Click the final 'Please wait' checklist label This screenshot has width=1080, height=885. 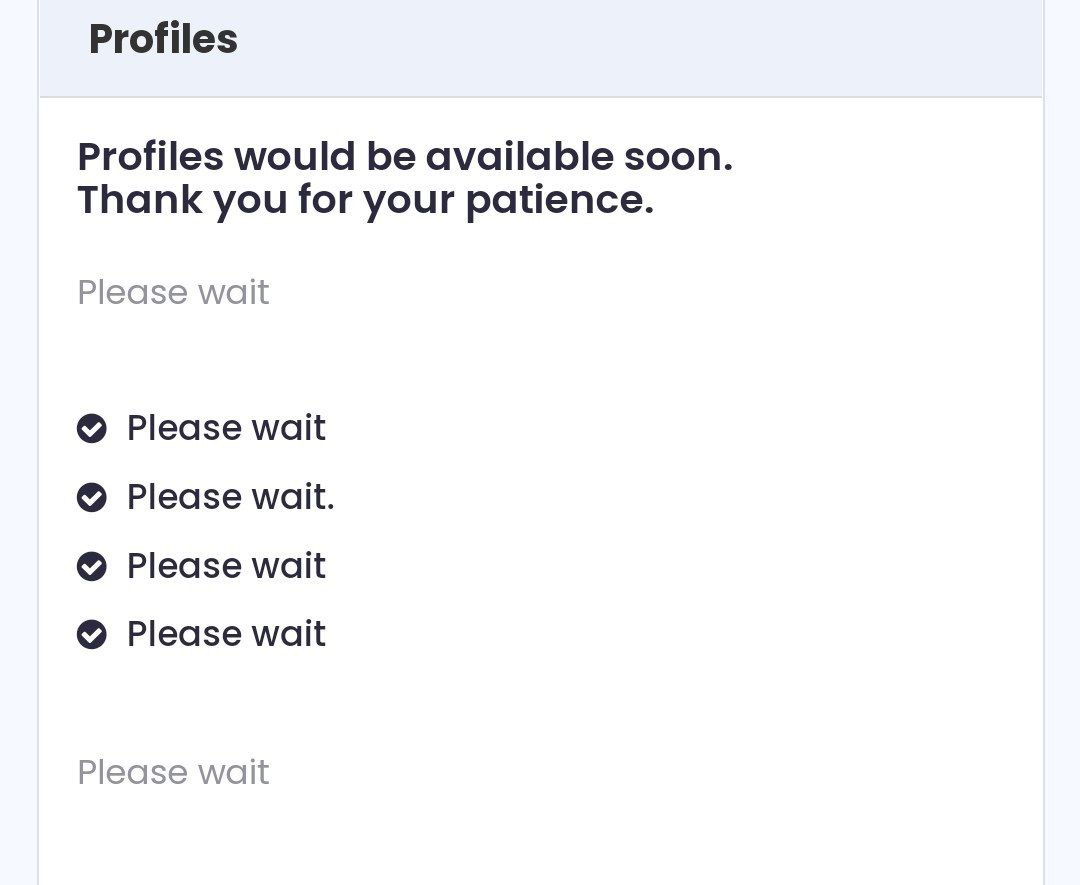coord(226,634)
